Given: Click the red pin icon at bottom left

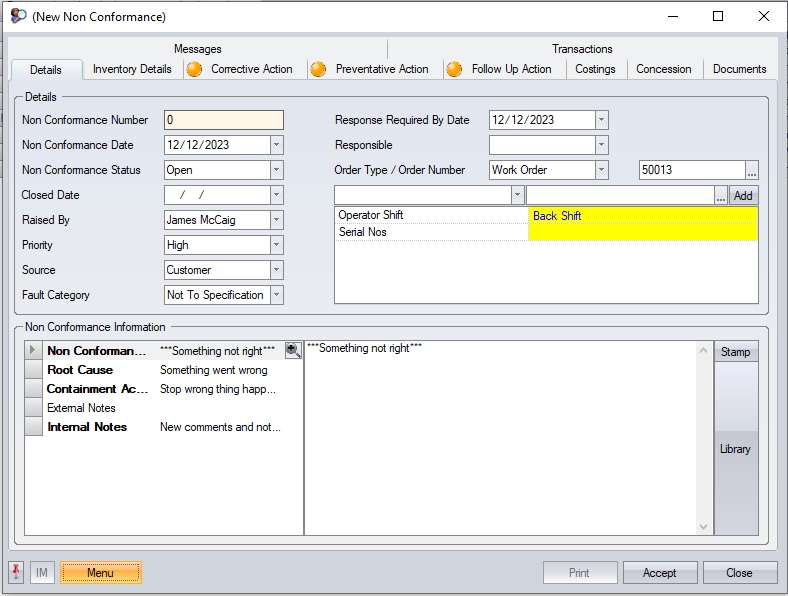Looking at the screenshot, I should coord(17,573).
